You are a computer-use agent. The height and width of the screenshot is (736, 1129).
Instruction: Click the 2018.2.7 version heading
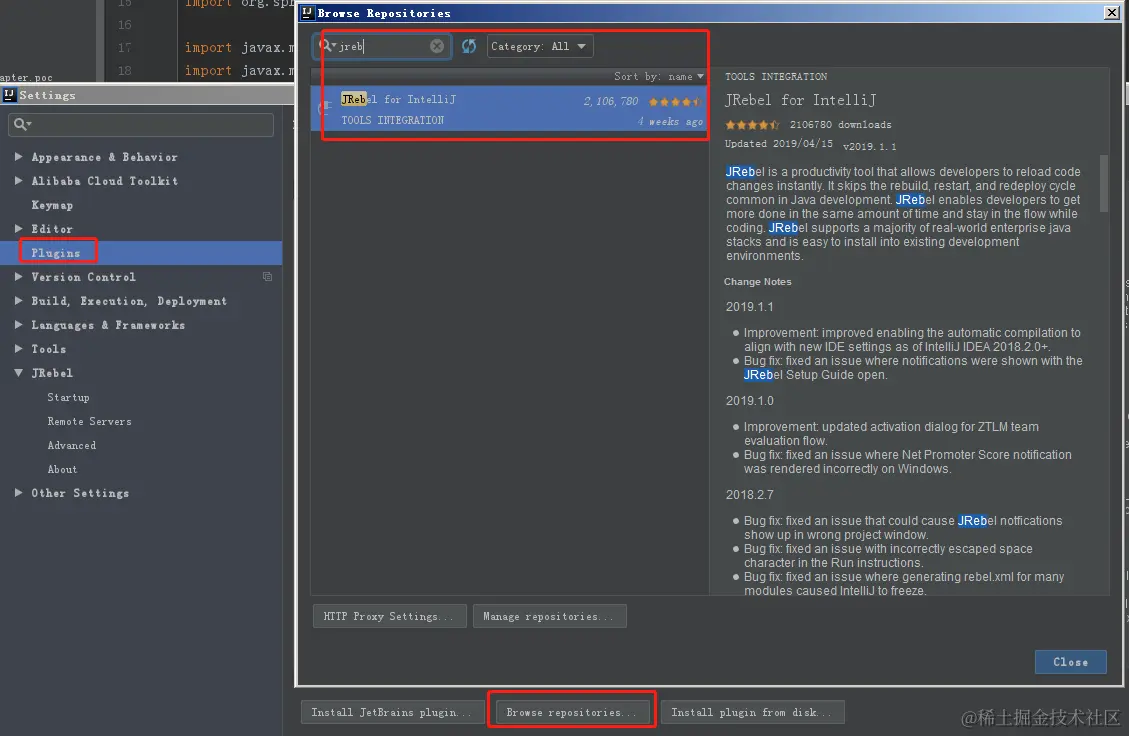coord(750,495)
